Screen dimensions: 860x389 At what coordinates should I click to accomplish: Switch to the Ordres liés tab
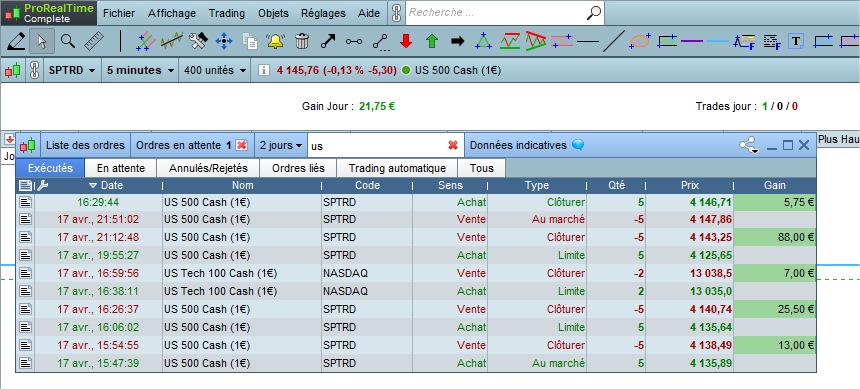click(x=298, y=168)
